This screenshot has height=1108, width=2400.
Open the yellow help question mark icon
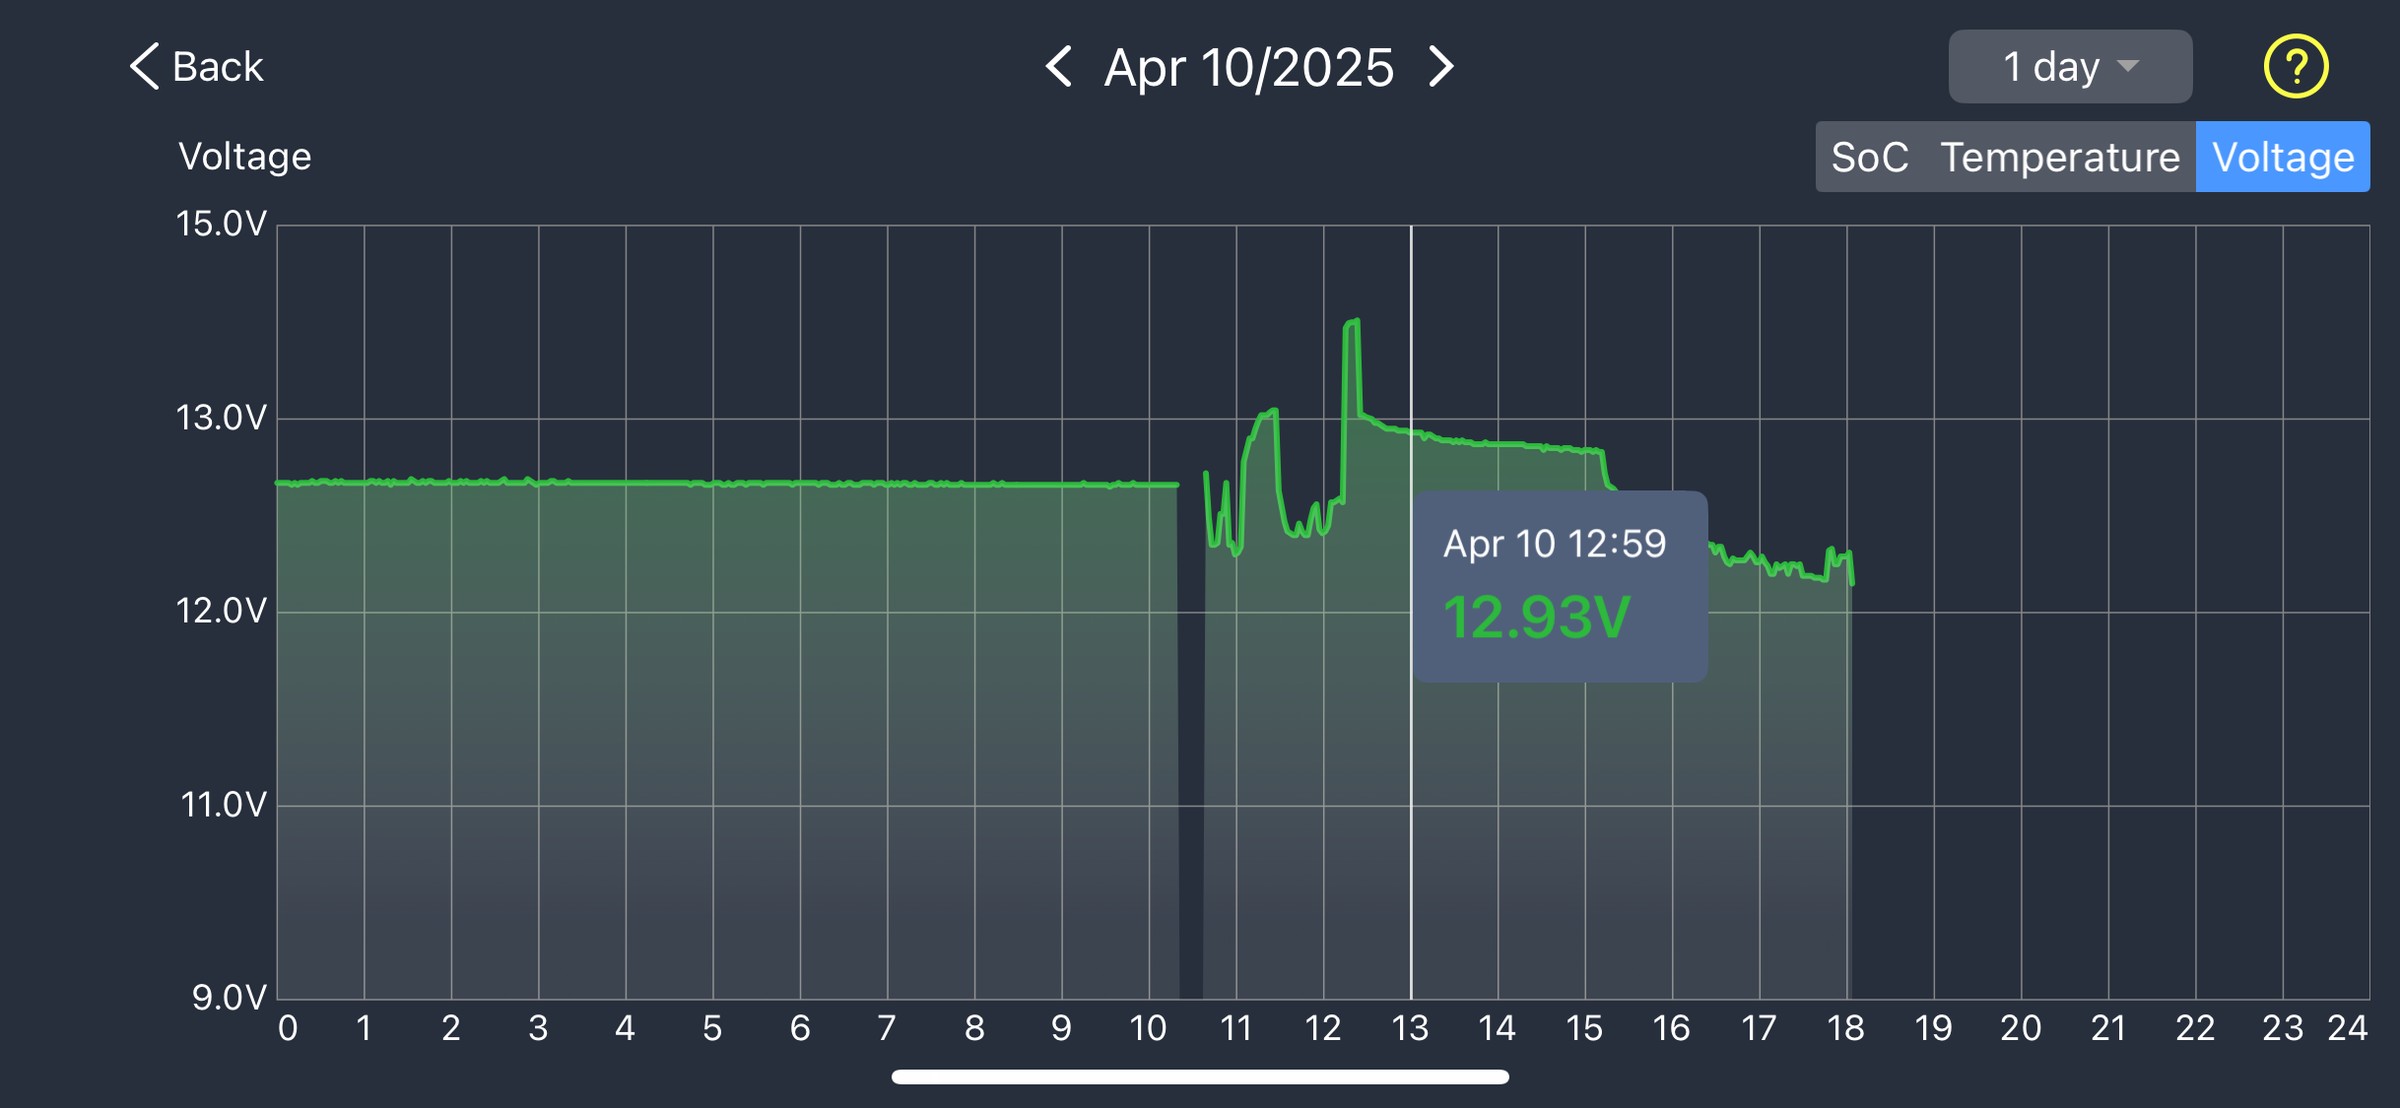[x=2296, y=66]
